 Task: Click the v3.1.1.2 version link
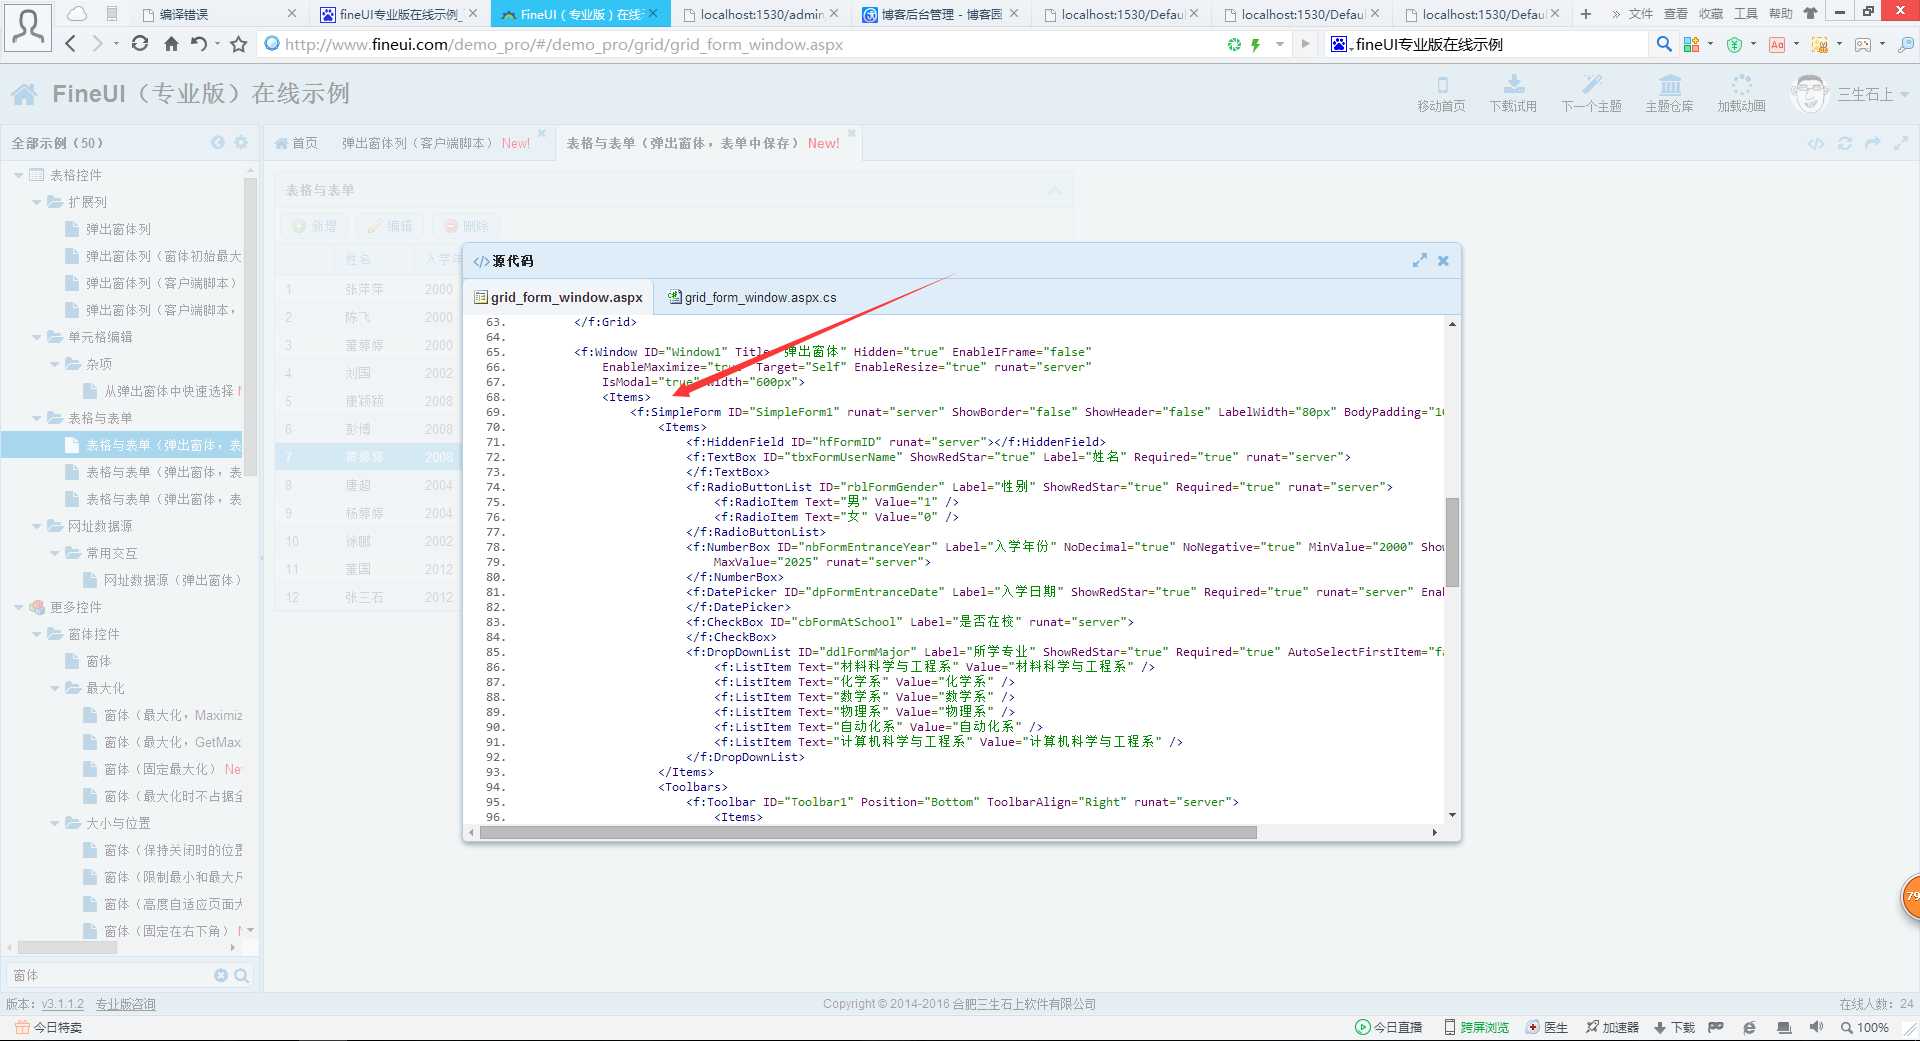point(63,1004)
